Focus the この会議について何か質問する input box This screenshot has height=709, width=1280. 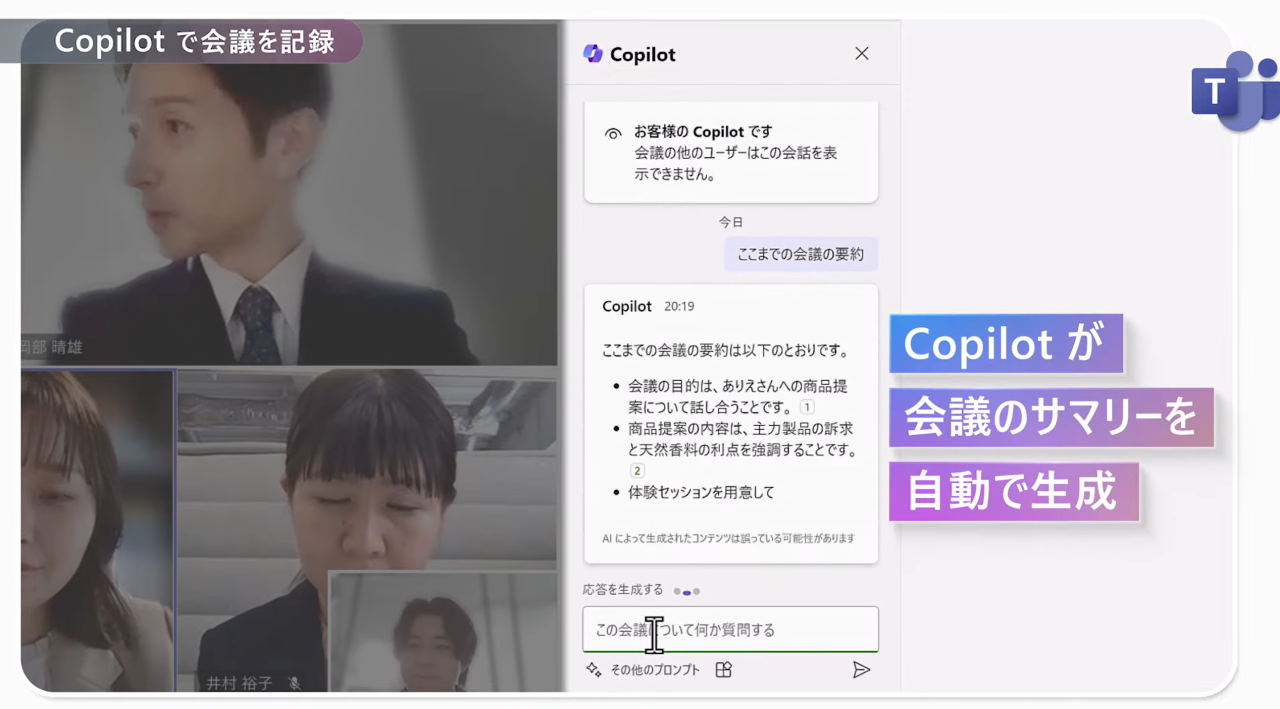point(731,629)
